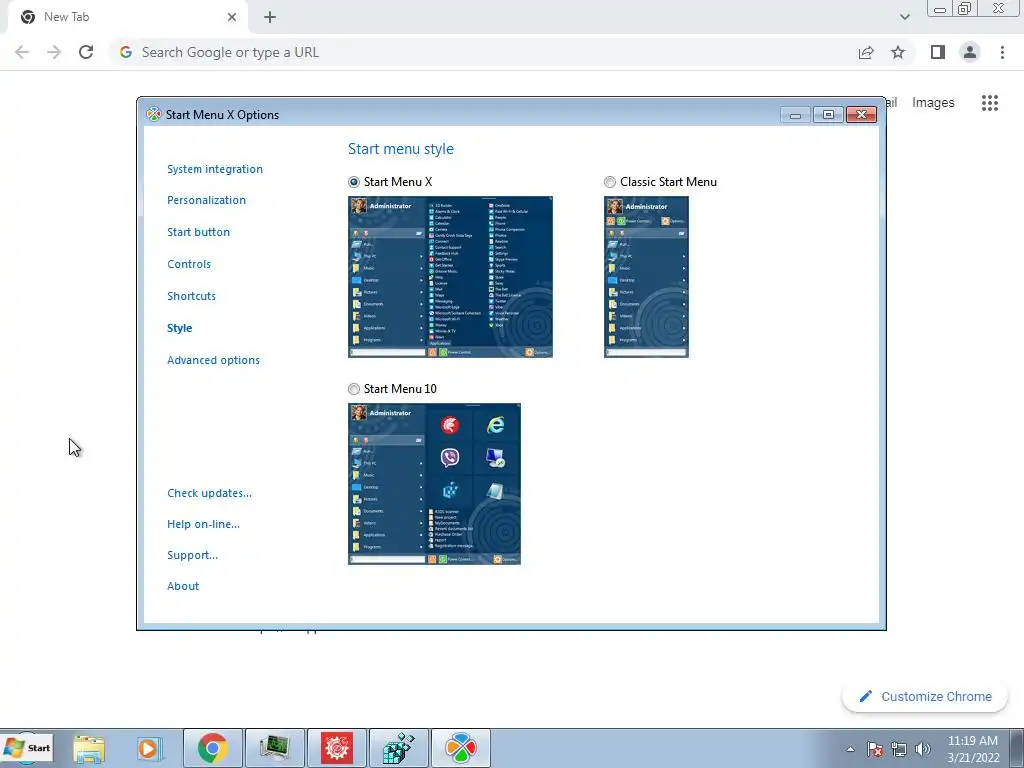Open the Chrome profile avatar
The height and width of the screenshot is (768, 1024).
click(x=970, y=52)
